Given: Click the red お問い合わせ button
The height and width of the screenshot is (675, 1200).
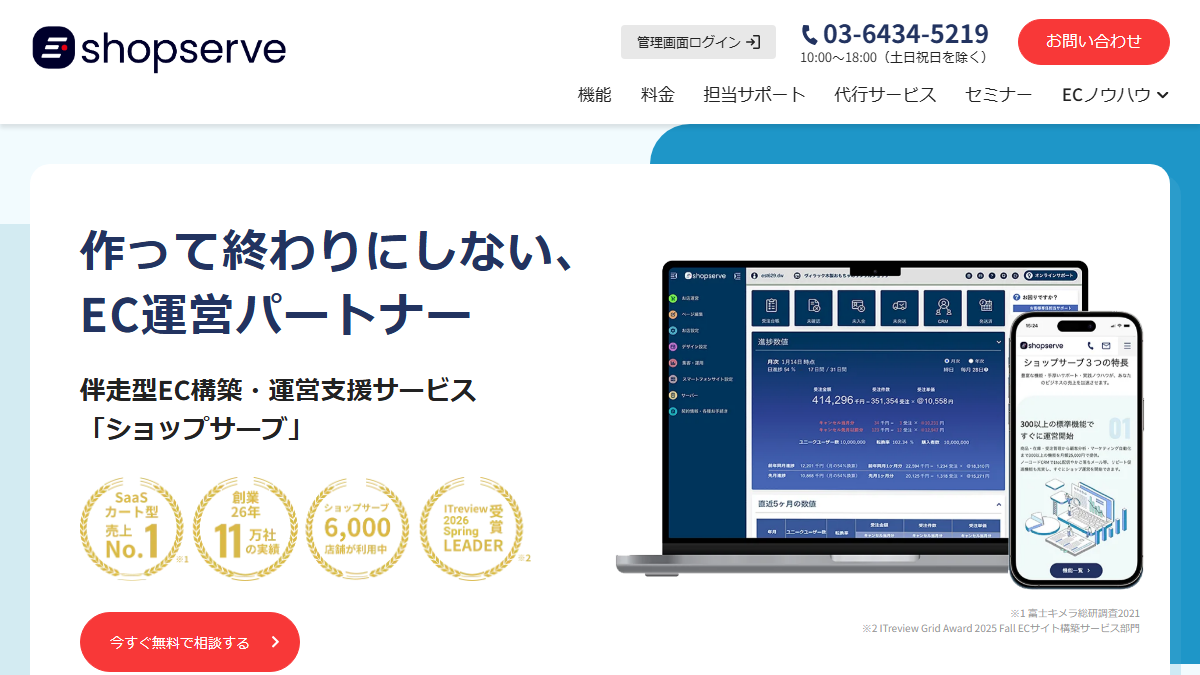Looking at the screenshot, I should pos(1094,42).
